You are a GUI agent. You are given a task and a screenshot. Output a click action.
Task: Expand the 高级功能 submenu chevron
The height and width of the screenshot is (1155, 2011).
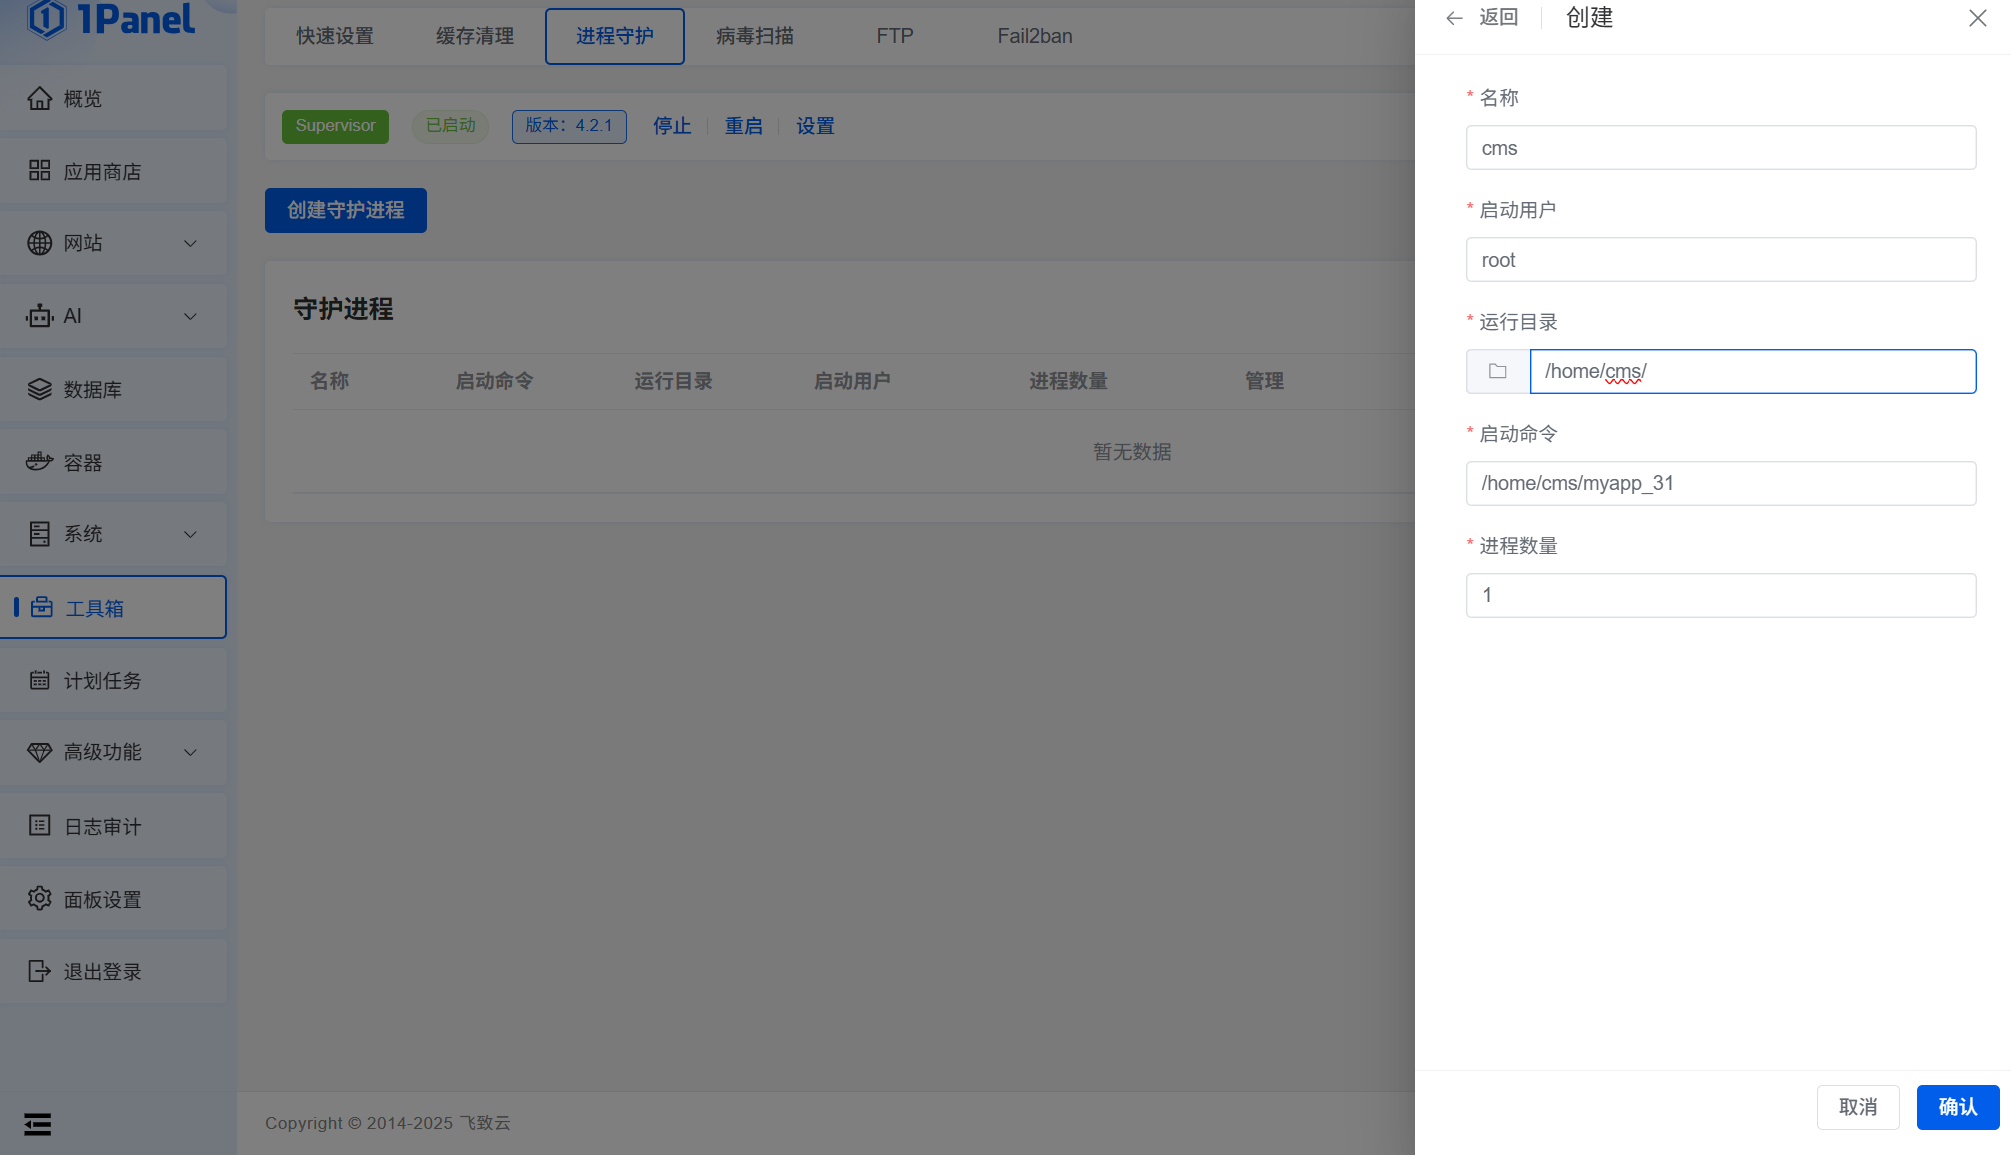190,752
